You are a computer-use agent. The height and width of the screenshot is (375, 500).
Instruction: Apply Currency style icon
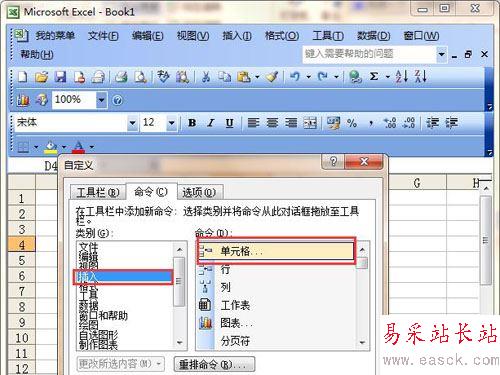[333, 123]
